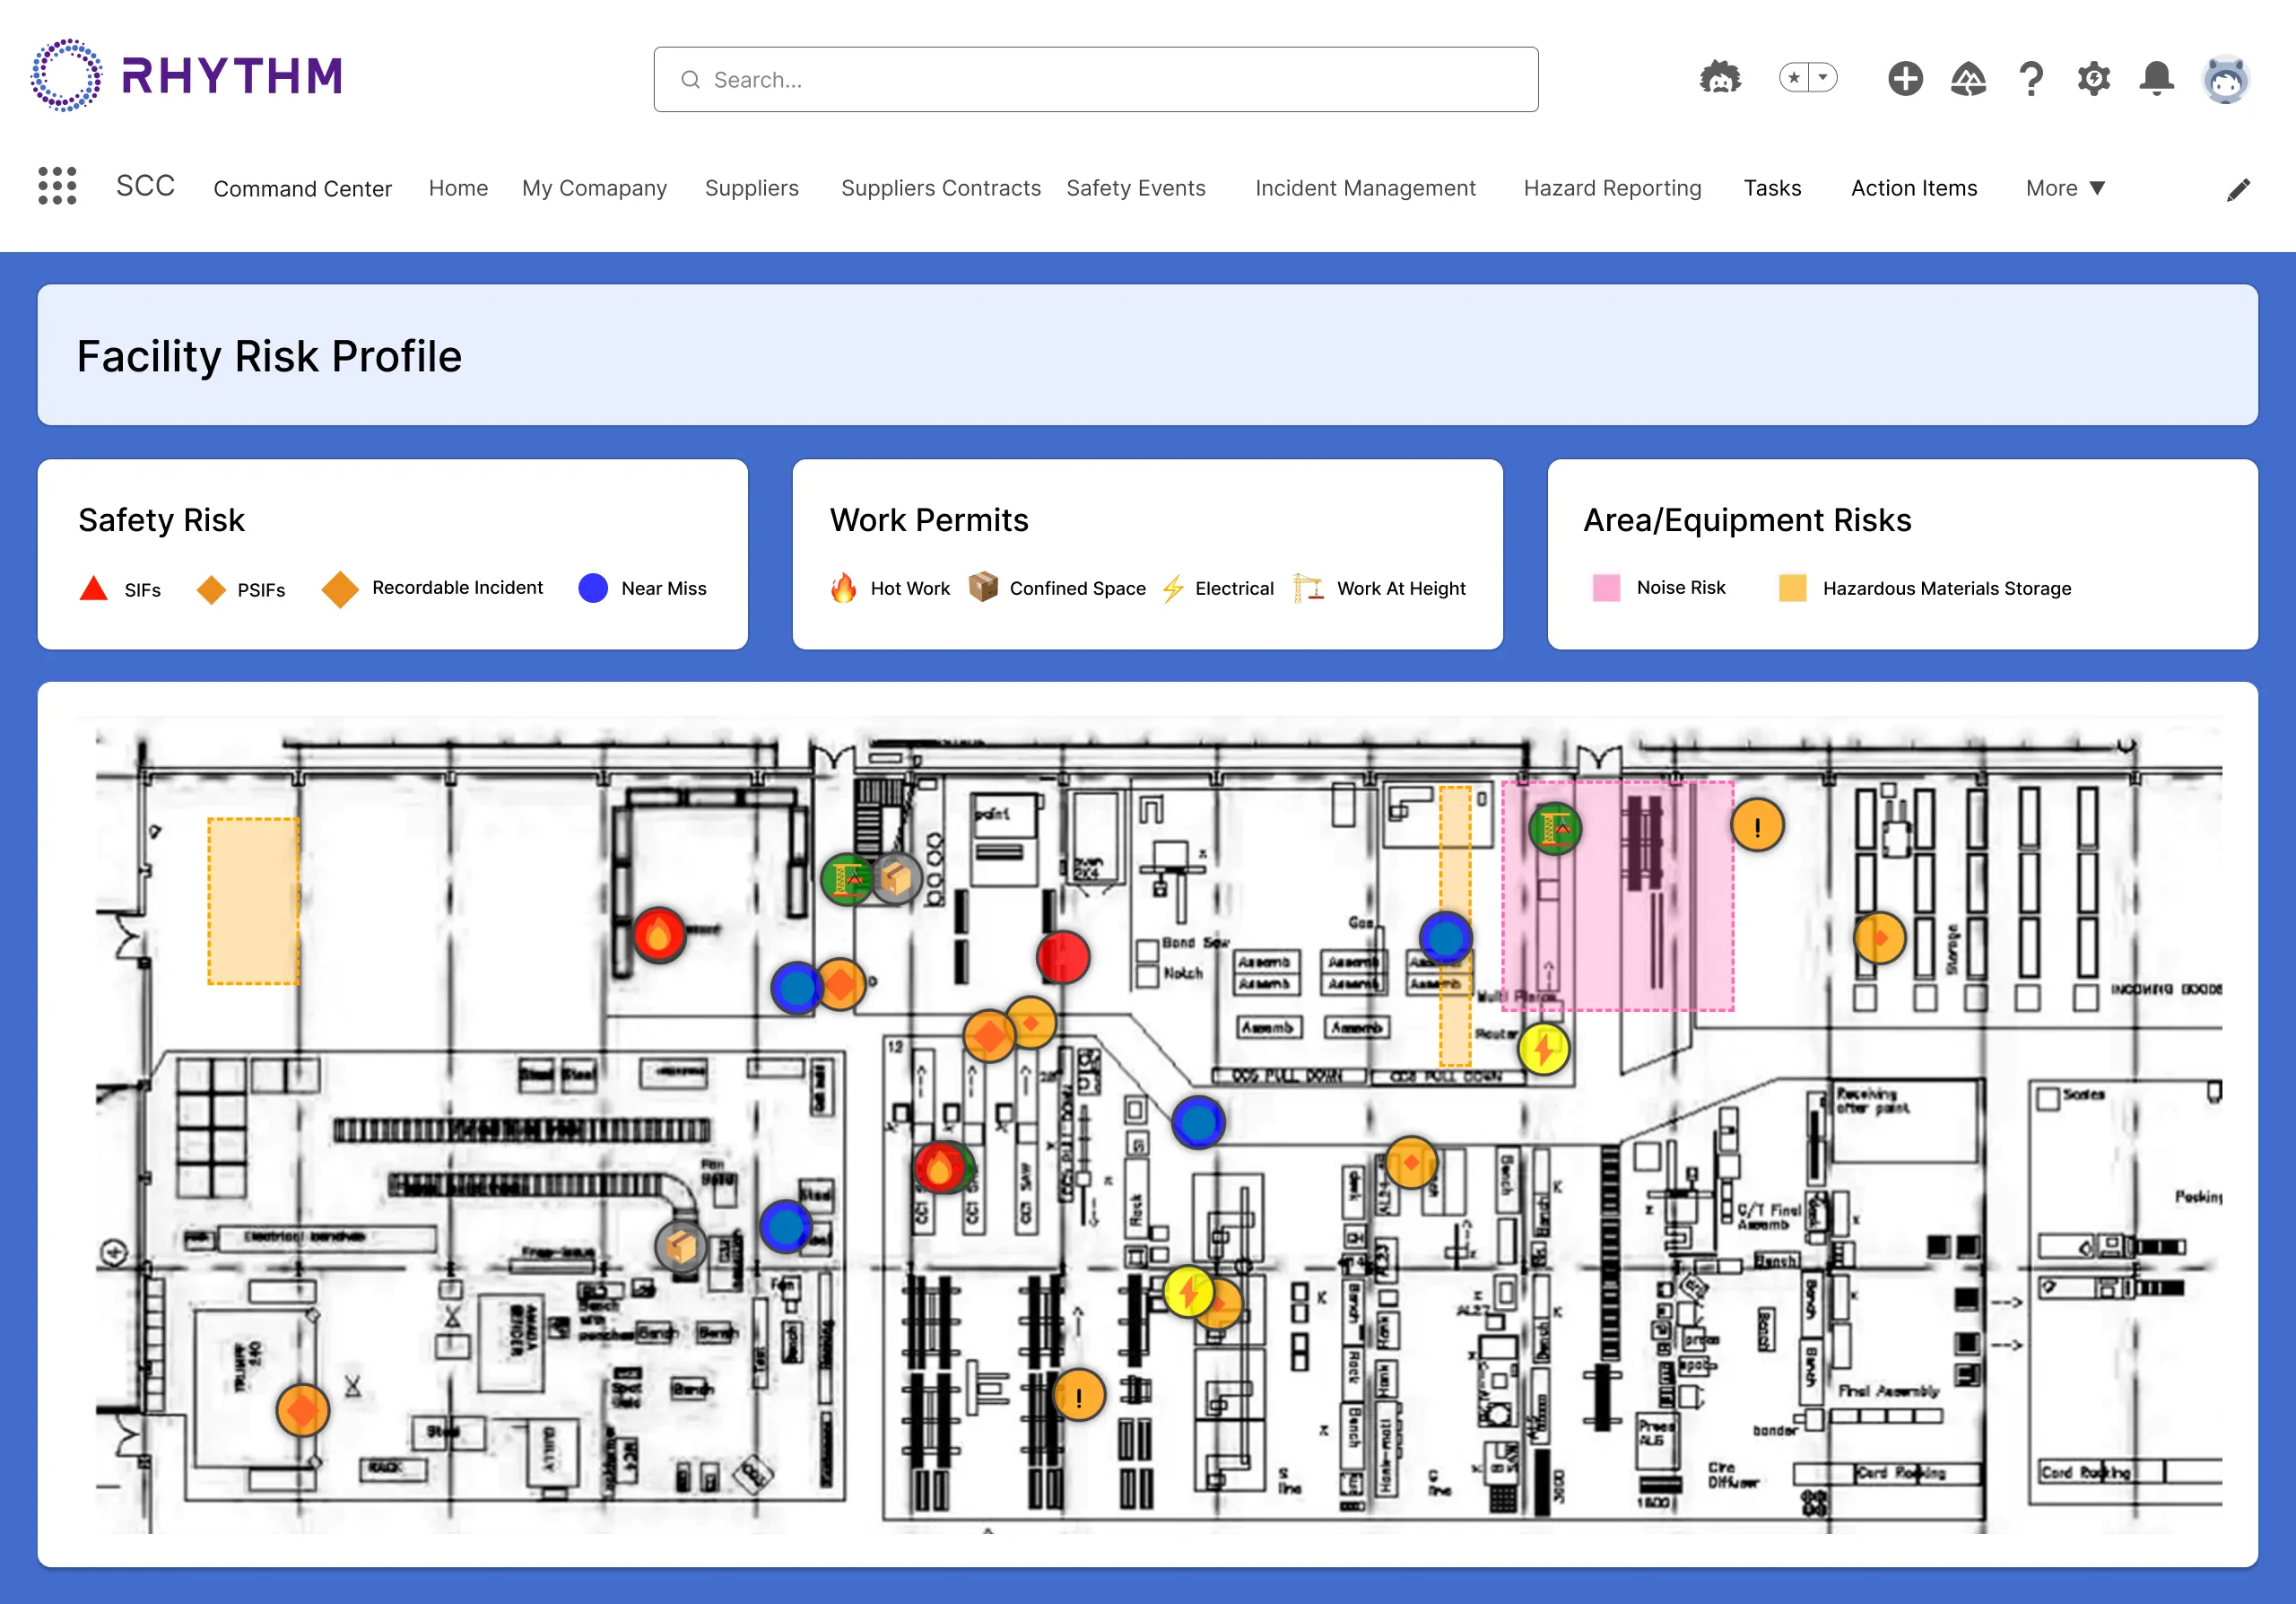Viewport: 2296px width, 1604px height.
Task: Click the astro mascot icon near search
Action: click(x=1720, y=78)
